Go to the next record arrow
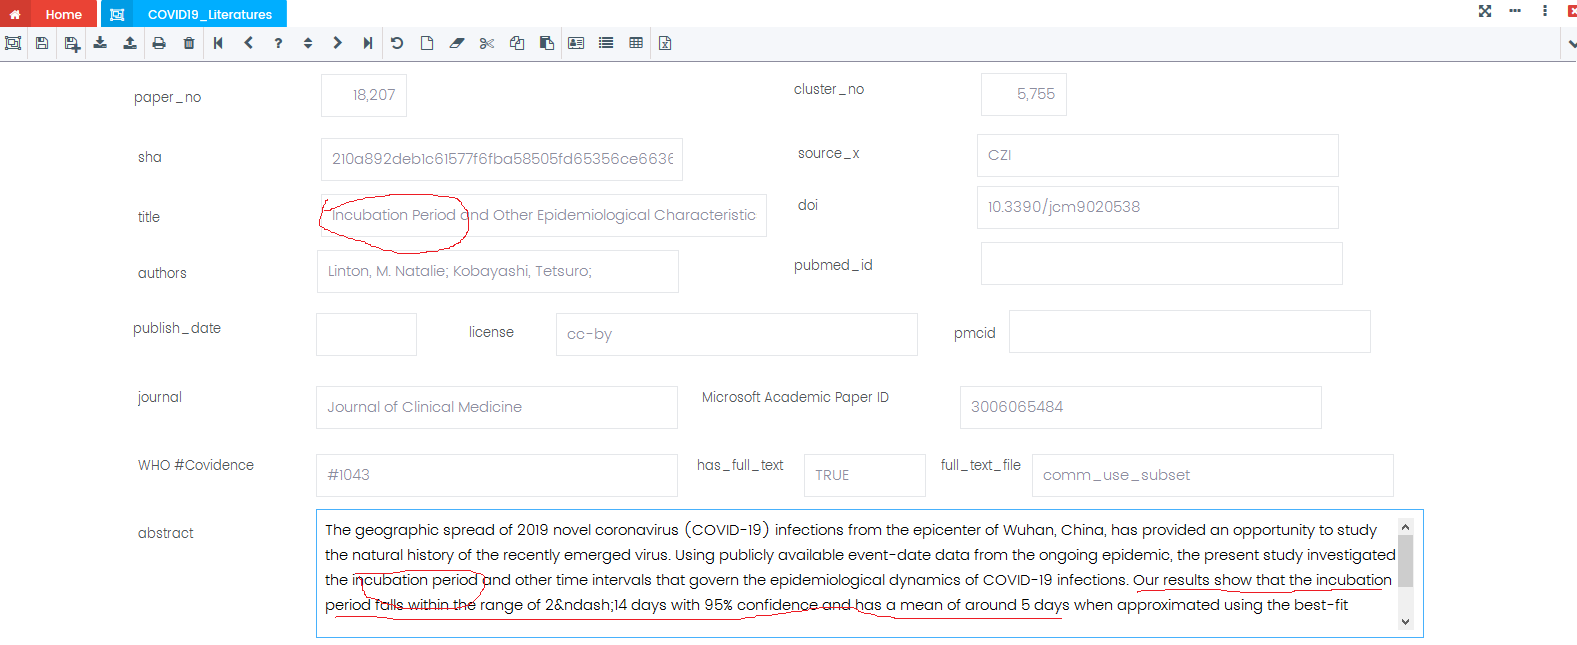The image size is (1577, 645). click(x=337, y=43)
